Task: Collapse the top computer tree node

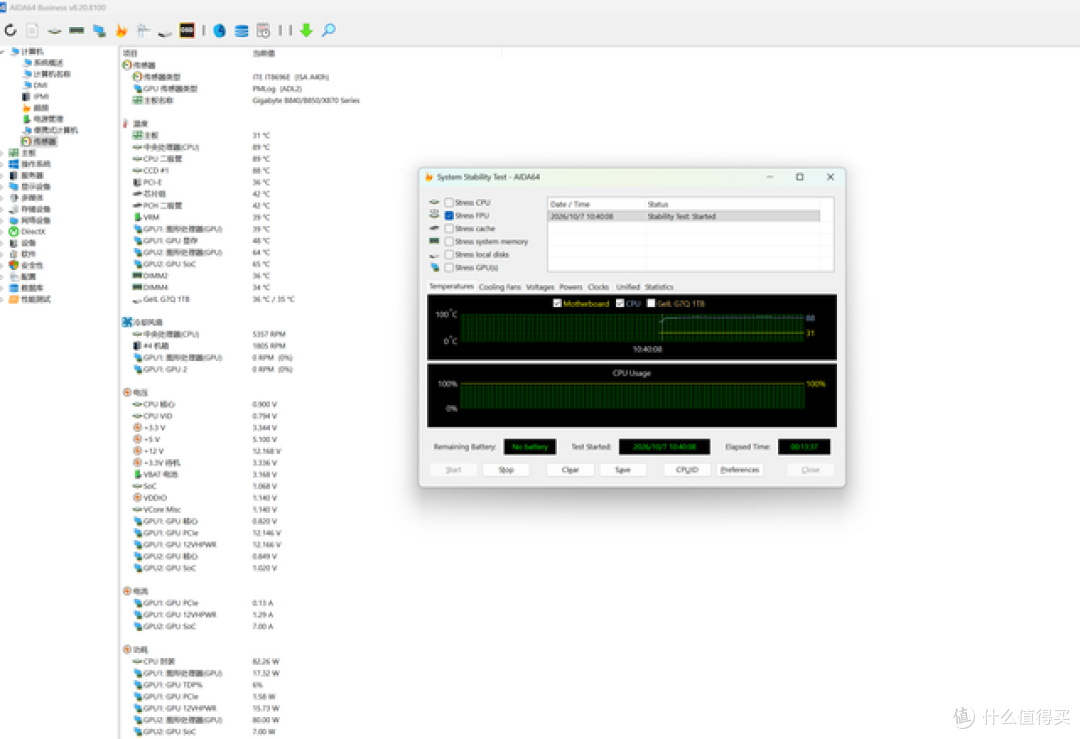Action: (3, 52)
